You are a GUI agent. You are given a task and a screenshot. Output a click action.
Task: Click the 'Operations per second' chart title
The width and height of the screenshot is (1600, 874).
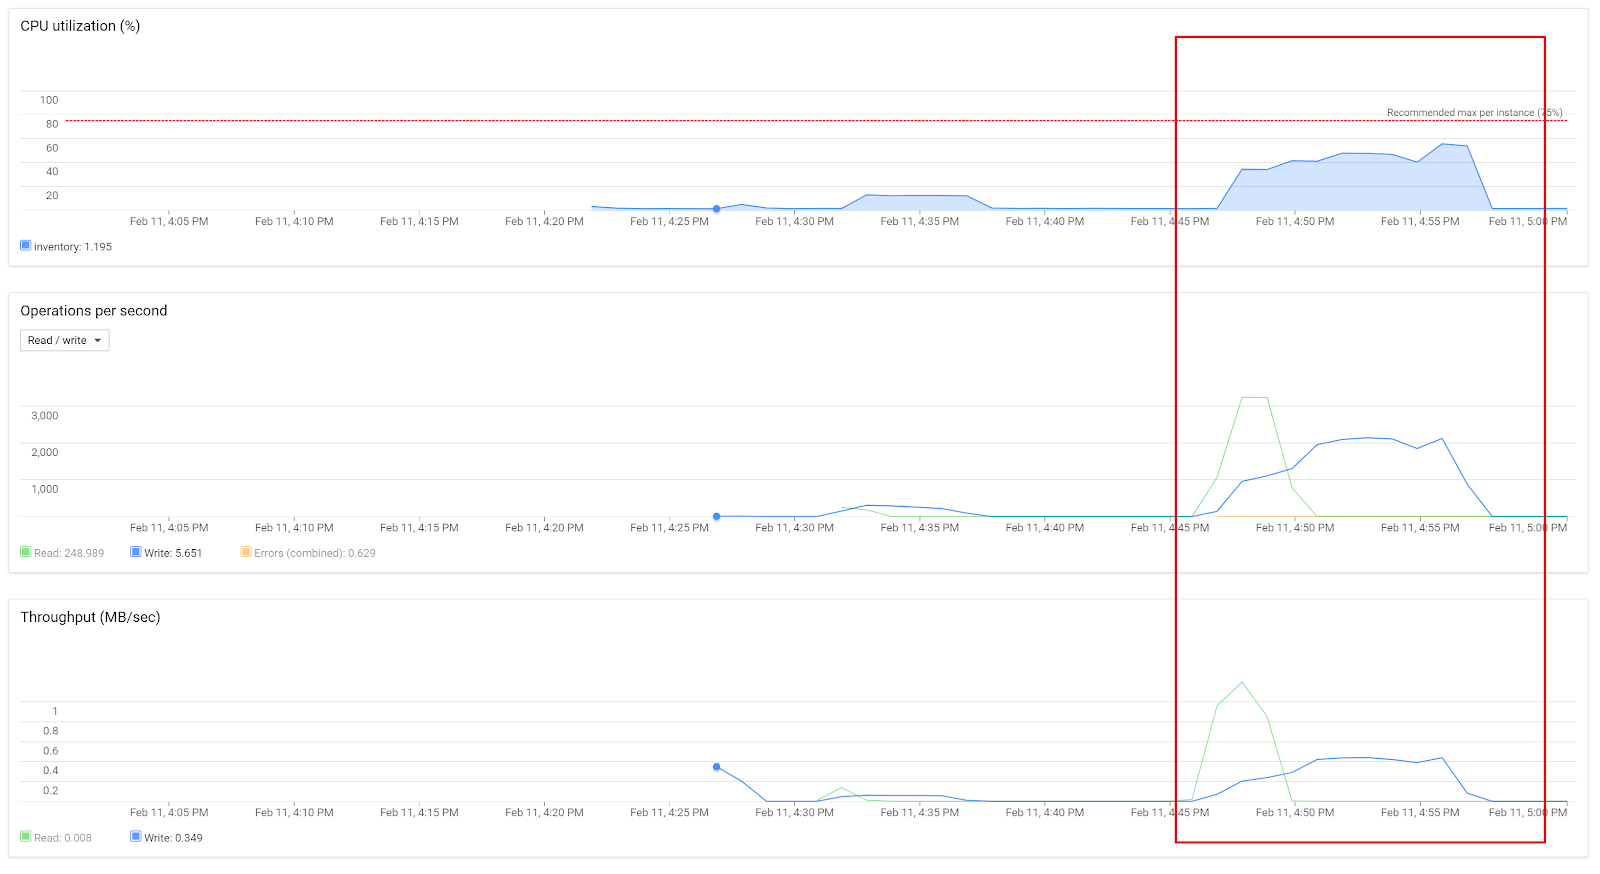coord(94,311)
